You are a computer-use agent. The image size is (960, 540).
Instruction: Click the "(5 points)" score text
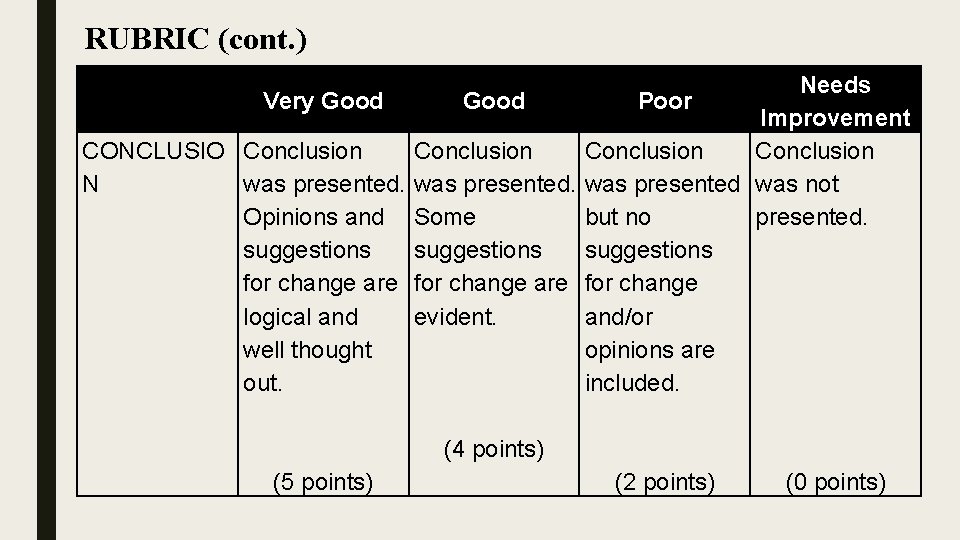(323, 482)
